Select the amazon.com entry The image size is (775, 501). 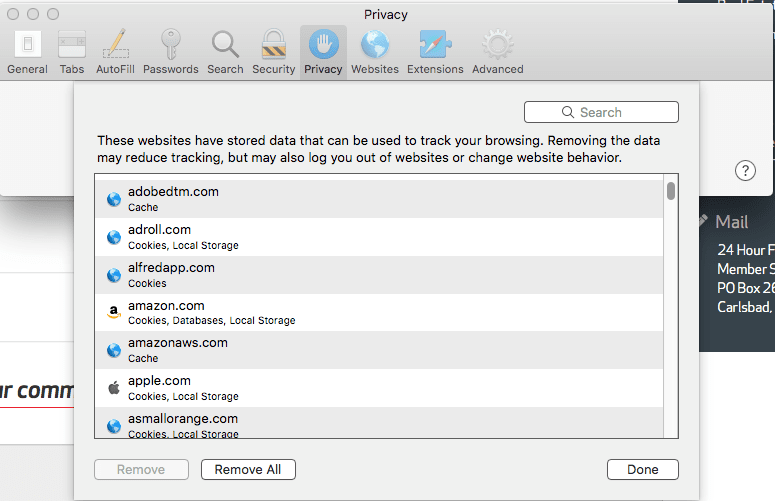pos(379,312)
